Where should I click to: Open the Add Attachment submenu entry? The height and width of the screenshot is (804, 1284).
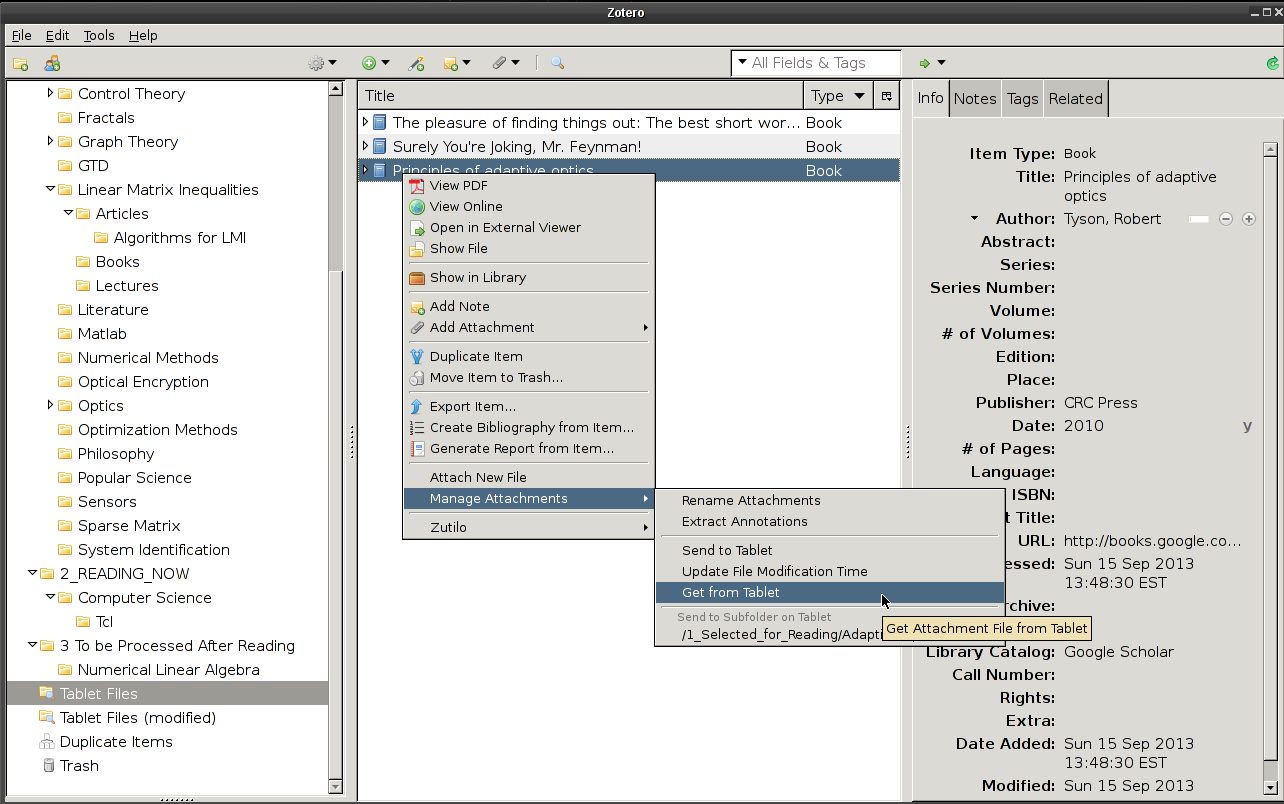click(529, 328)
